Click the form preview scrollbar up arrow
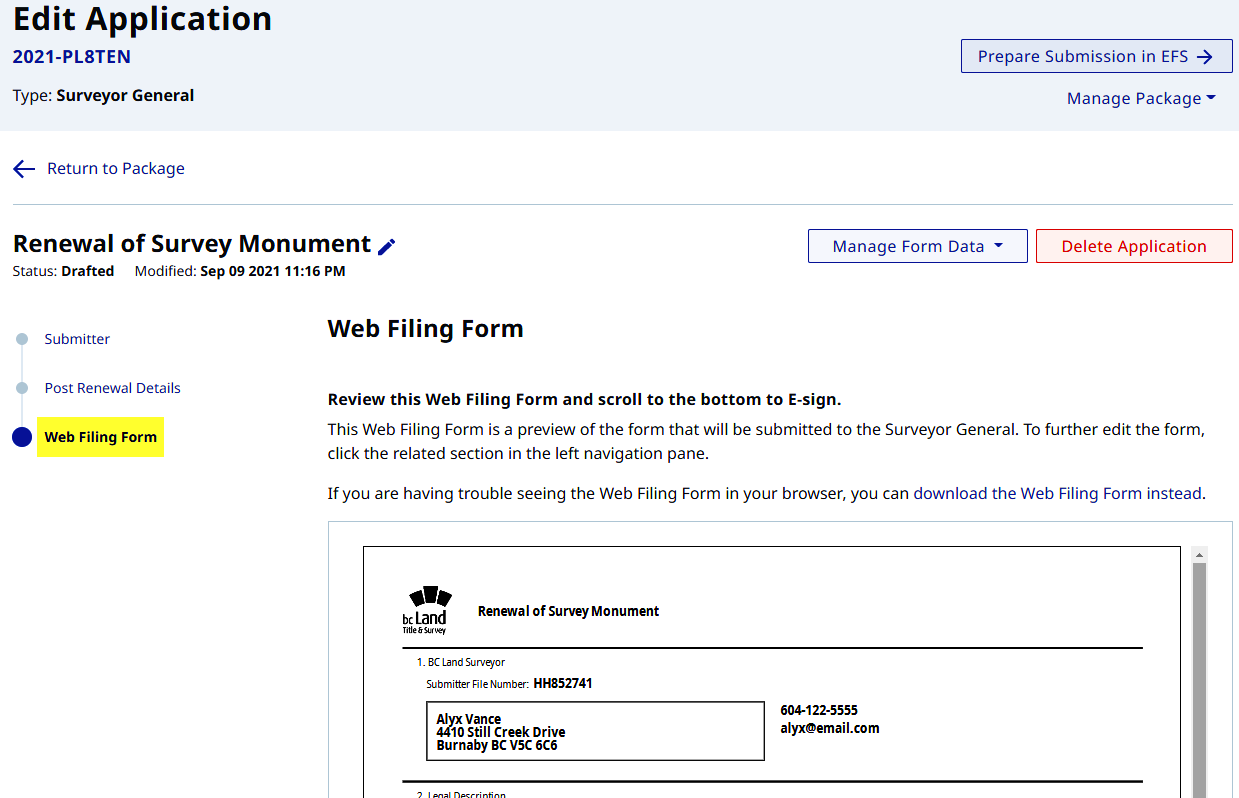 click(1198, 554)
